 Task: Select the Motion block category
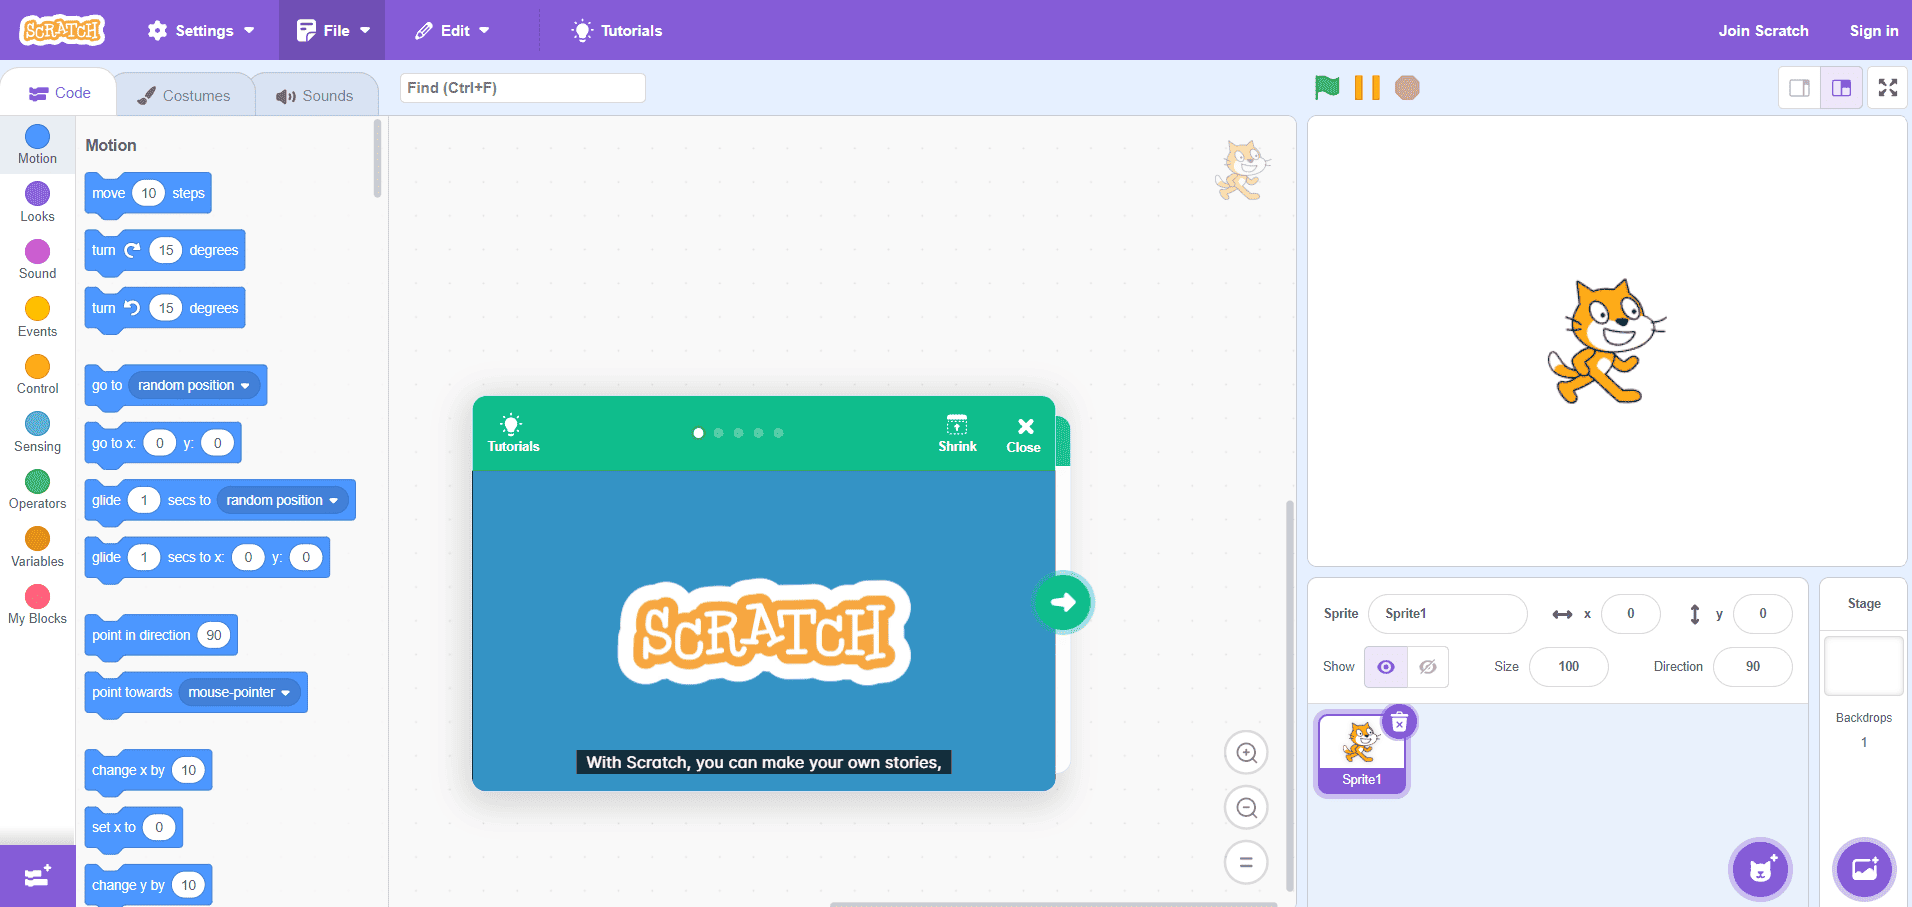(x=37, y=144)
